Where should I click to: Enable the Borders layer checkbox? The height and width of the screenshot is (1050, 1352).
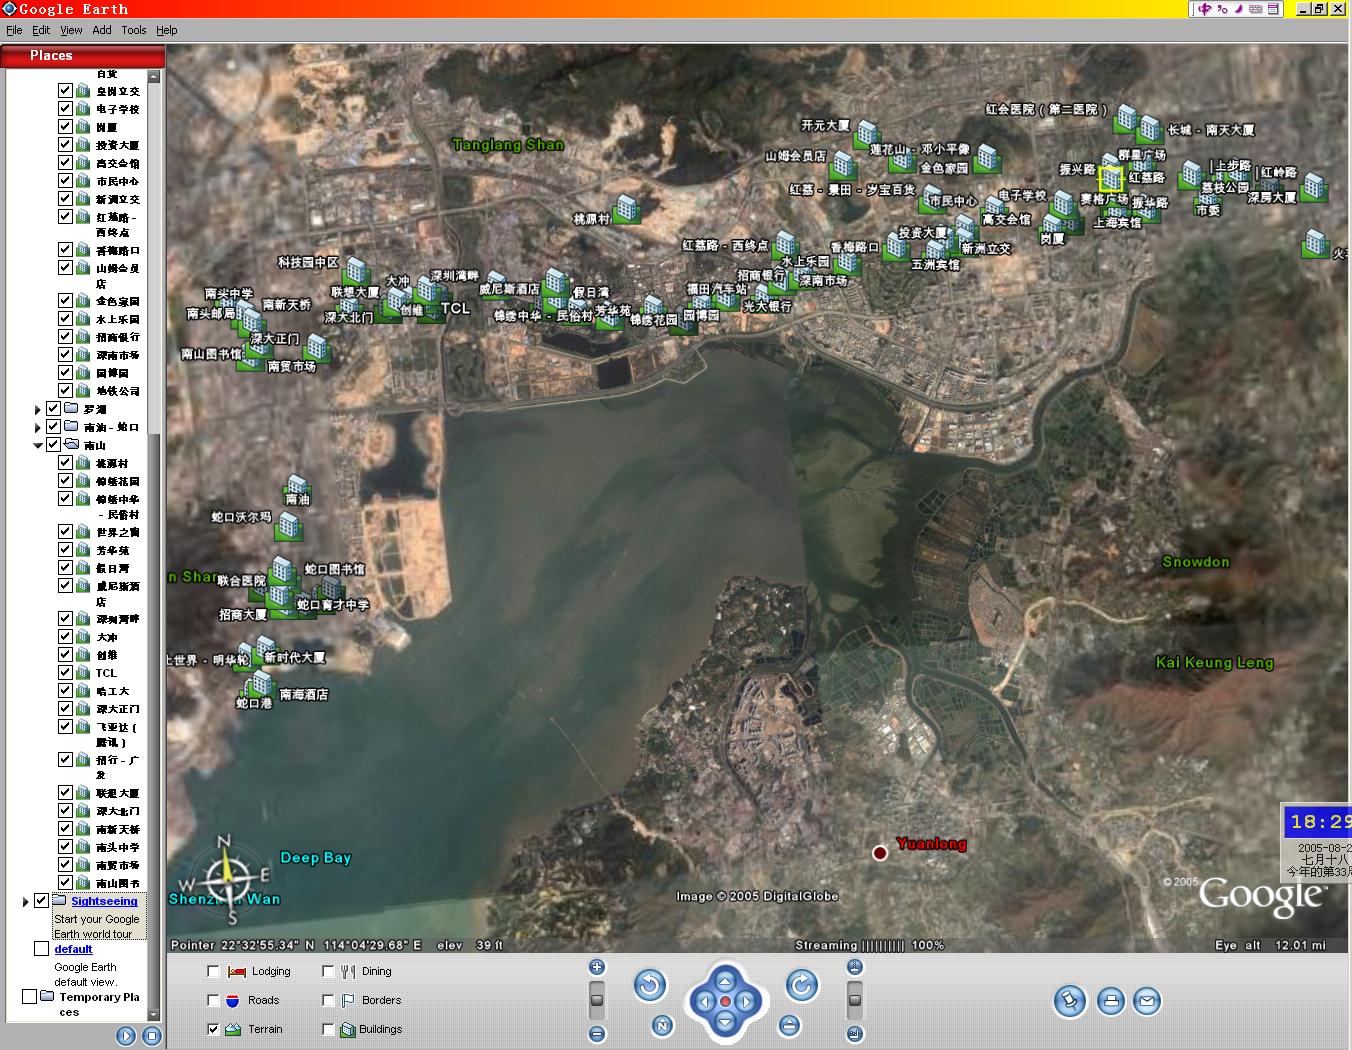pos(328,1000)
